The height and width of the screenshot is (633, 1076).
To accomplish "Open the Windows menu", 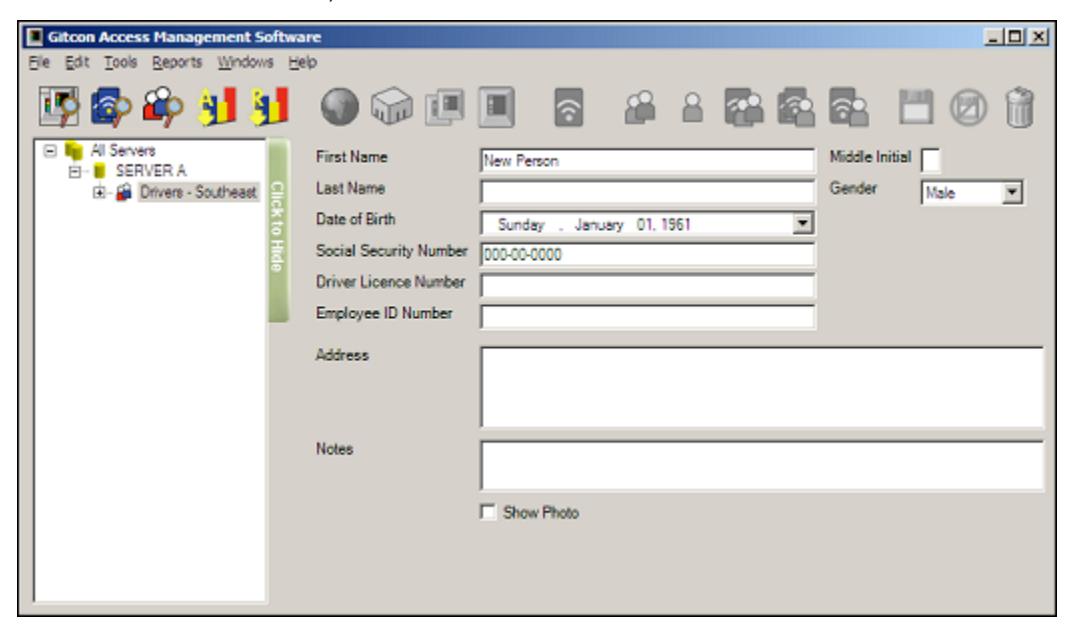I will (x=245, y=62).
